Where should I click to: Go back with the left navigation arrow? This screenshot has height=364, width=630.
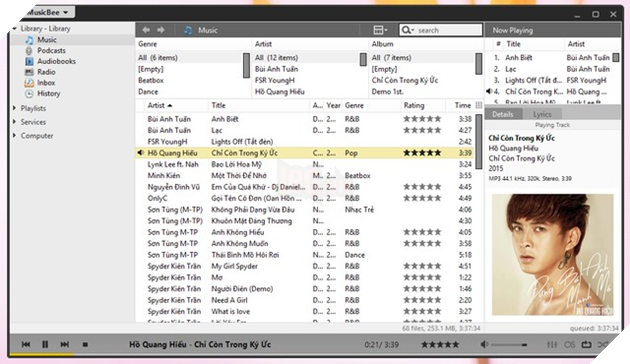click(x=146, y=30)
